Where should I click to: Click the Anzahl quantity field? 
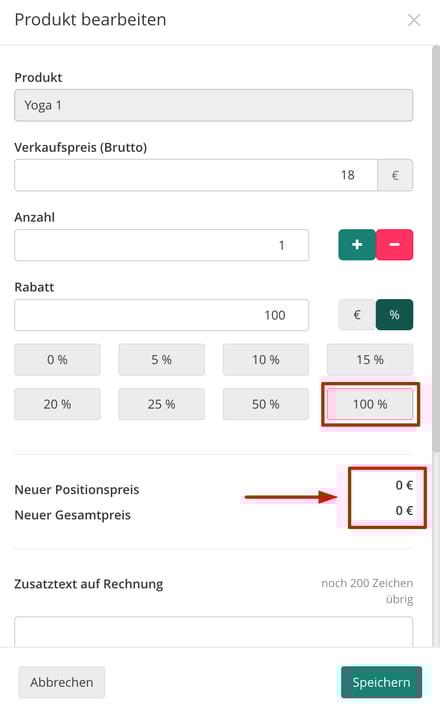(x=161, y=245)
